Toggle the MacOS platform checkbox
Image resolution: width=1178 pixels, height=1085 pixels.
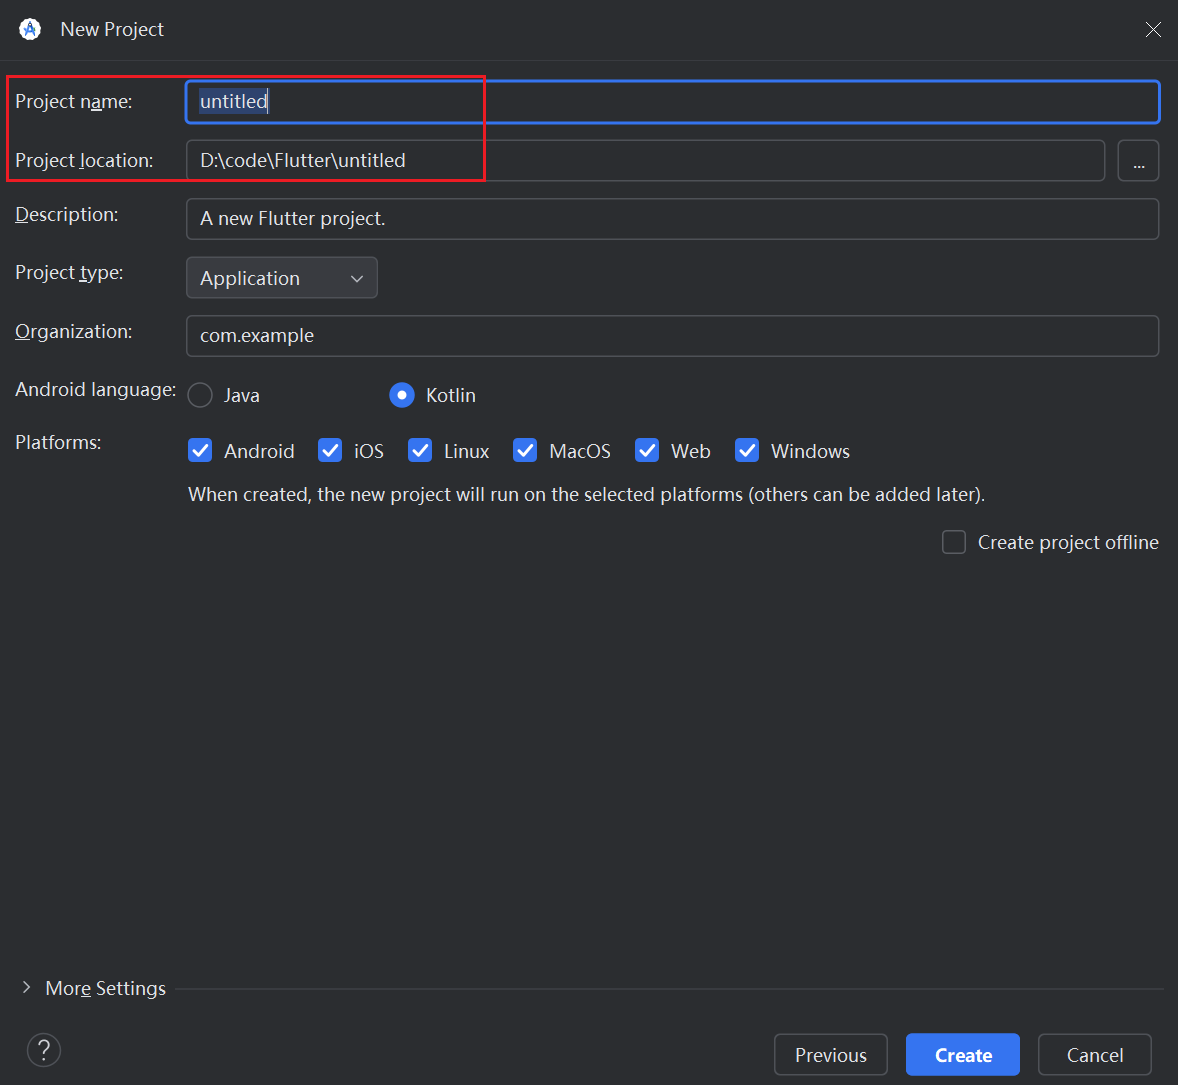pyautogui.click(x=525, y=451)
